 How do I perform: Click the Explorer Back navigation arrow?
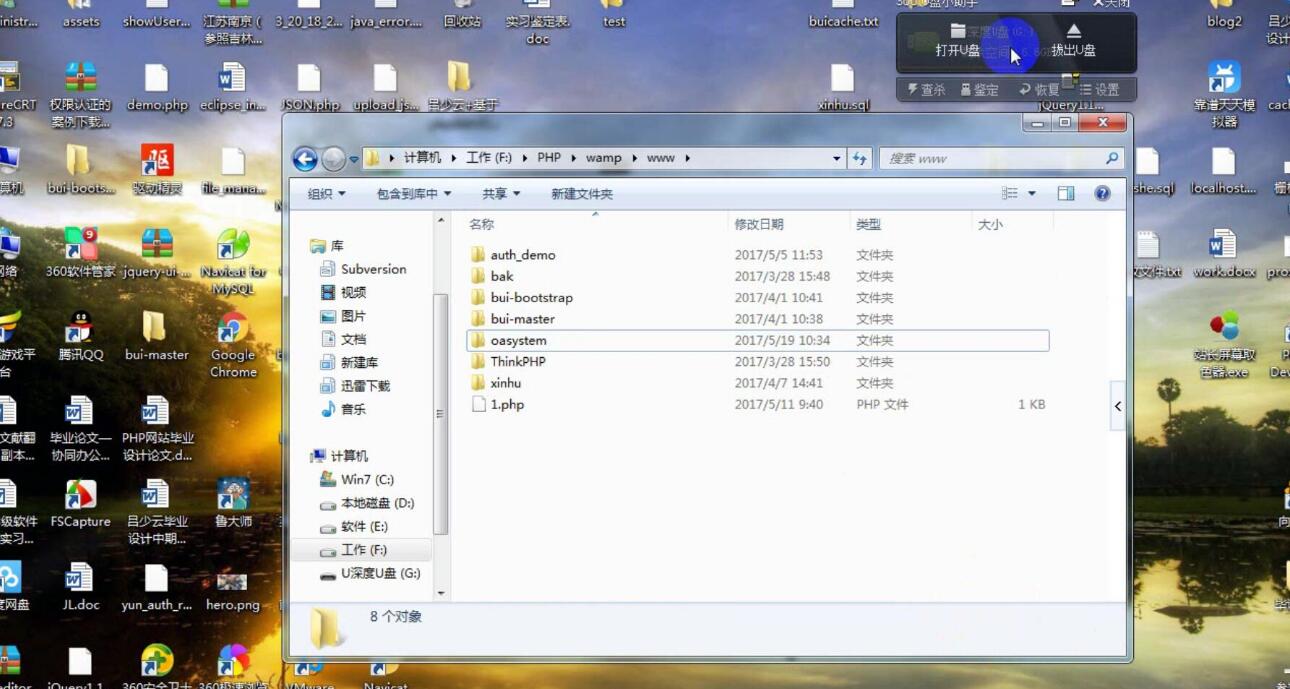pos(305,158)
